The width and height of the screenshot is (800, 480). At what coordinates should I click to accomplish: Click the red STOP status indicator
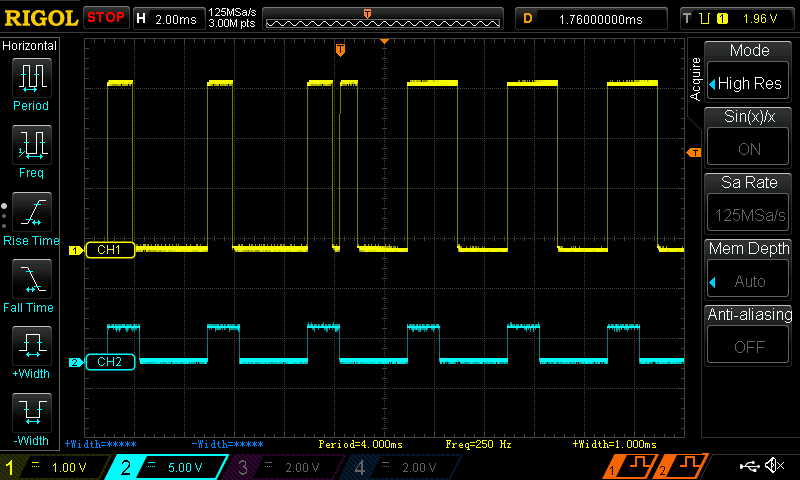coord(106,17)
